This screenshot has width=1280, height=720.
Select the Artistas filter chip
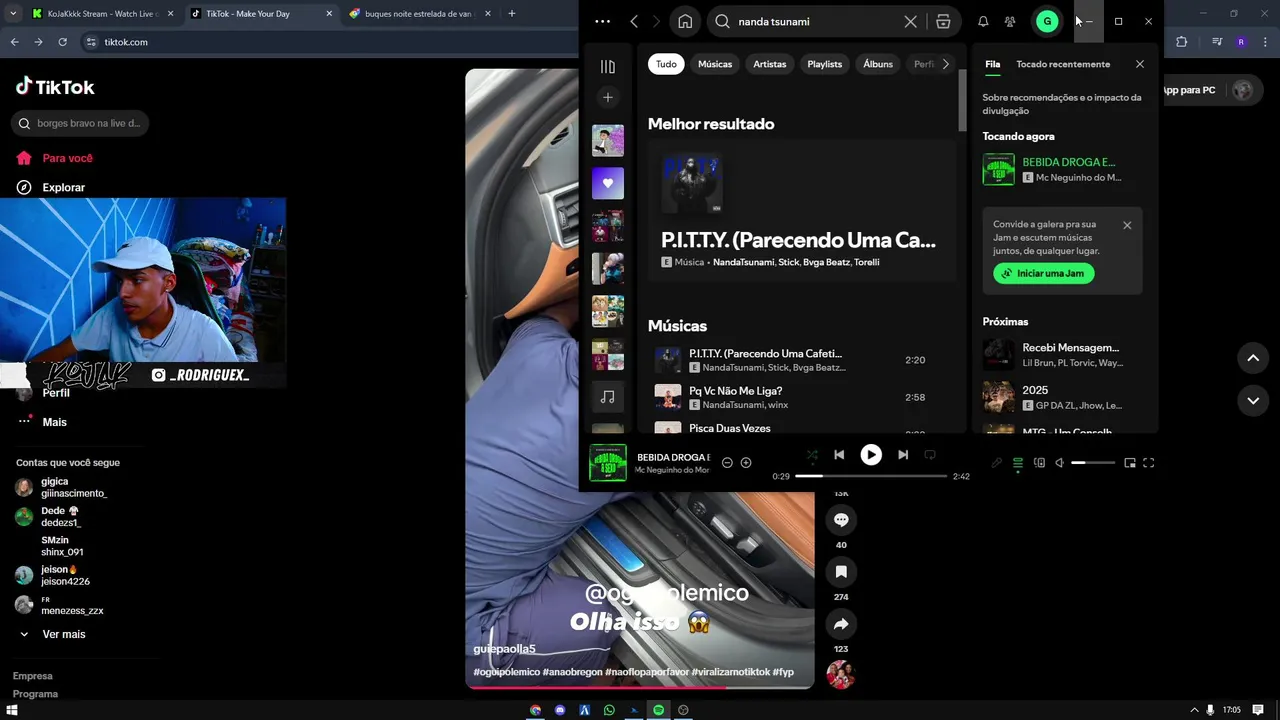(770, 64)
